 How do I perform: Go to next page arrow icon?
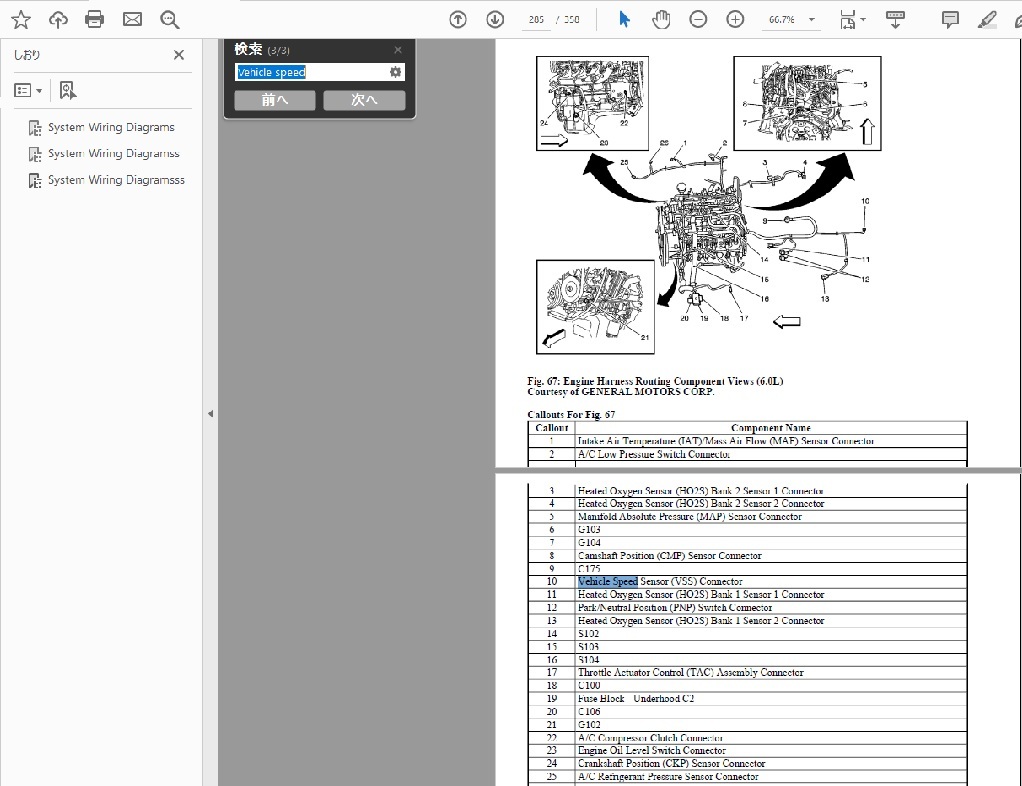495,20
